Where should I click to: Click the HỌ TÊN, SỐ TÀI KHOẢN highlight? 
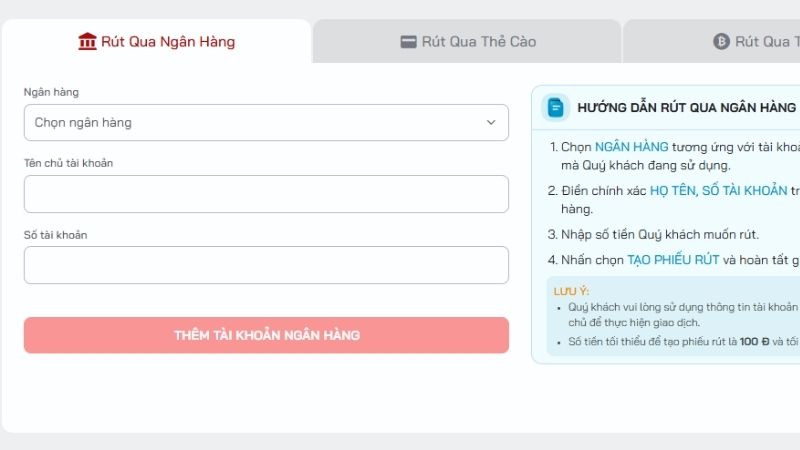coord(718,191)
